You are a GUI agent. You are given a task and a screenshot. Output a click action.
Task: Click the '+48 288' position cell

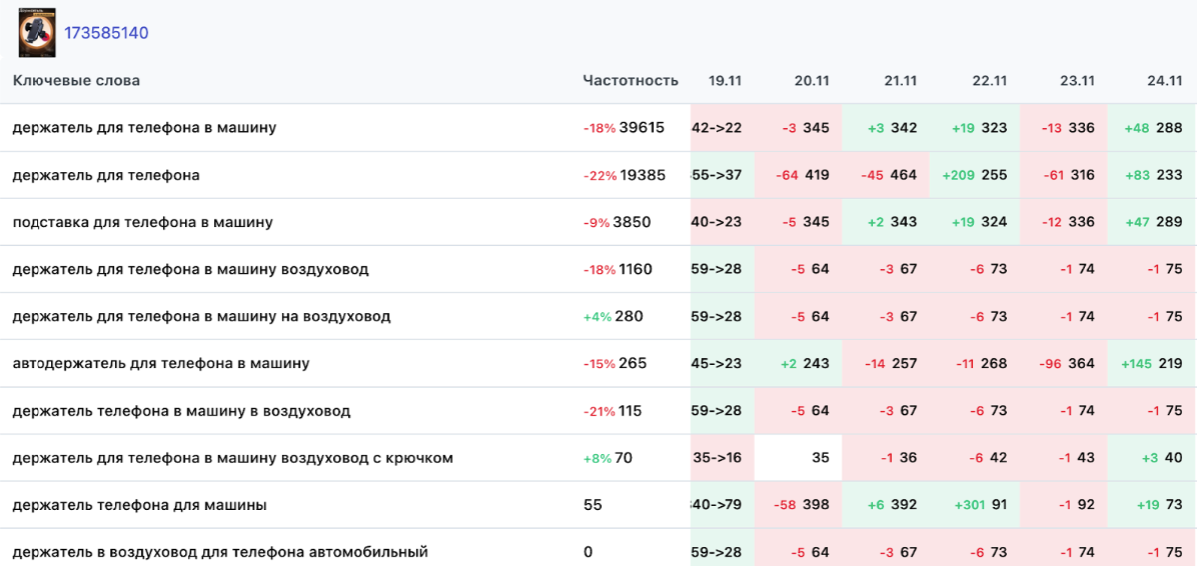point(1152,128)
